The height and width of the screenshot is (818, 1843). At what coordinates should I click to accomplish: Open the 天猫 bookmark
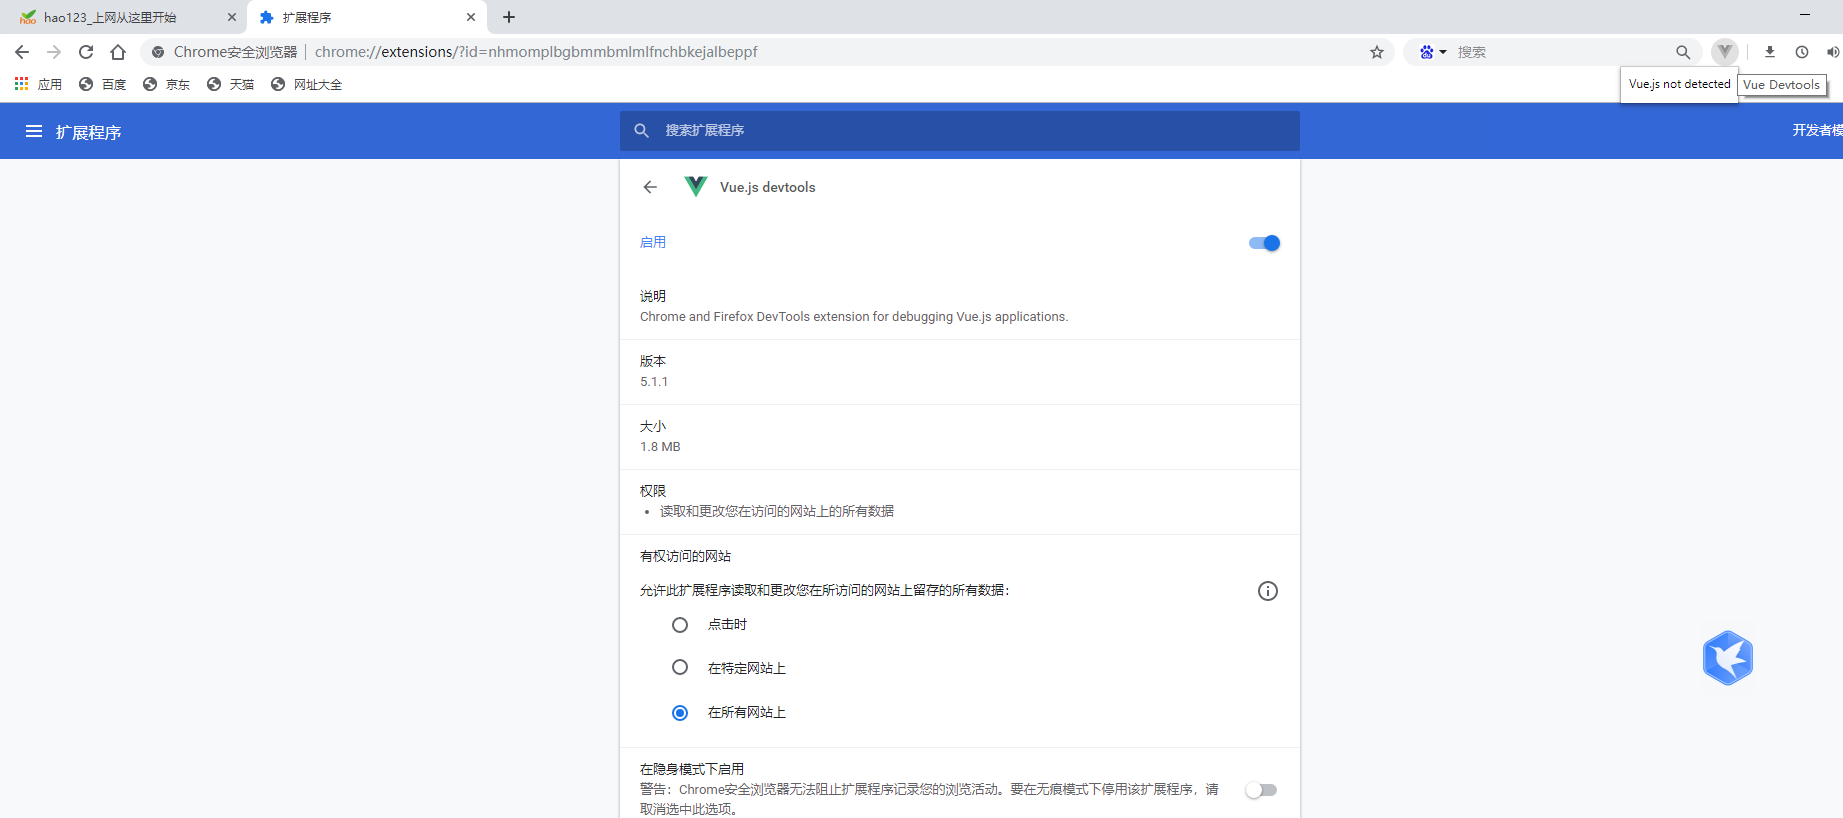coord(230,84)
